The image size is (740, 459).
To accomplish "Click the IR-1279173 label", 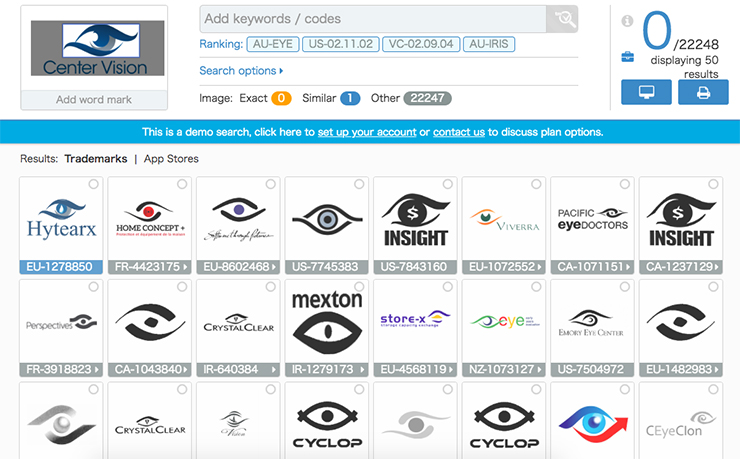I will 327,369.
